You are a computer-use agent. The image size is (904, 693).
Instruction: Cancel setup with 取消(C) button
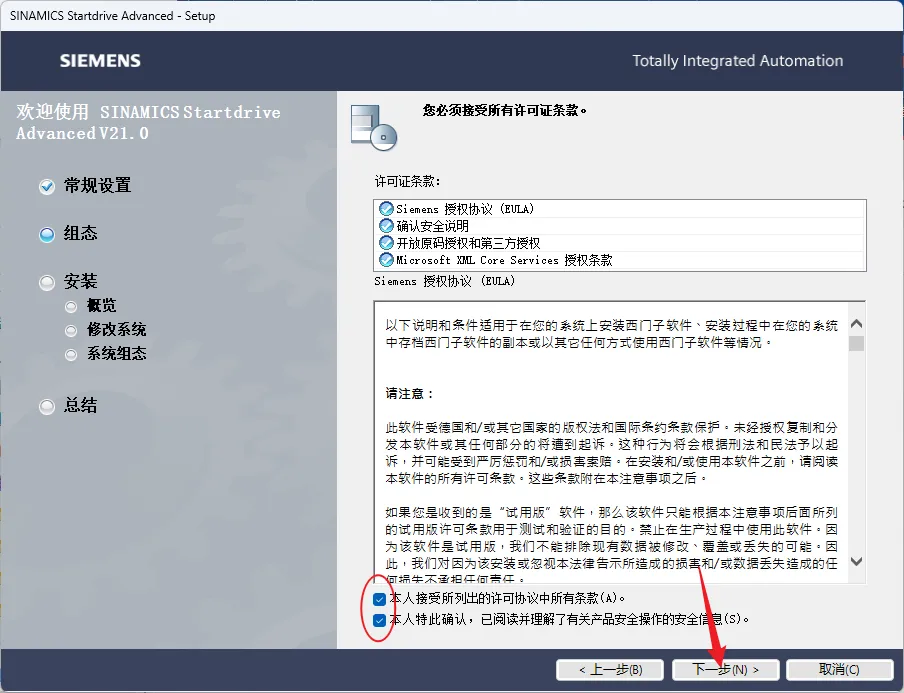coord(839,669)
